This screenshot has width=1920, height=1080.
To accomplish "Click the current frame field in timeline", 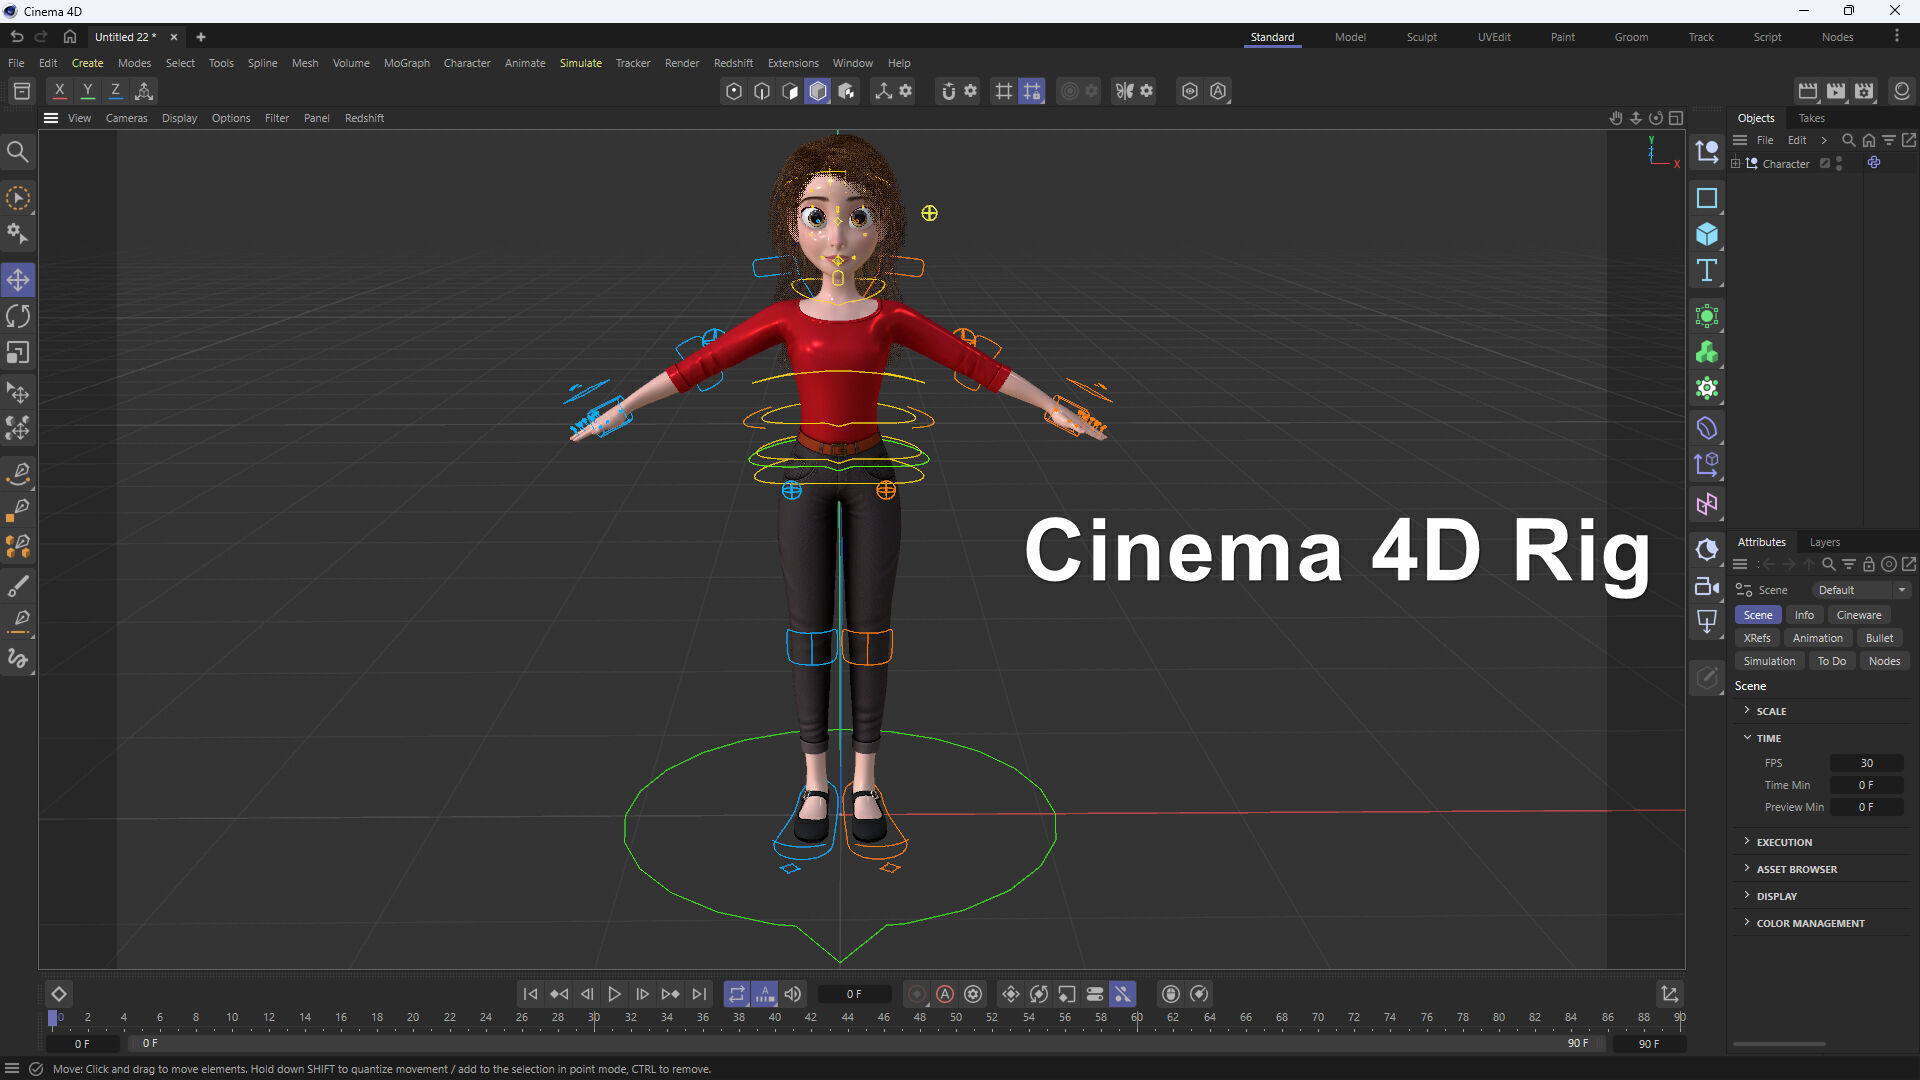I will pos(854,994).
